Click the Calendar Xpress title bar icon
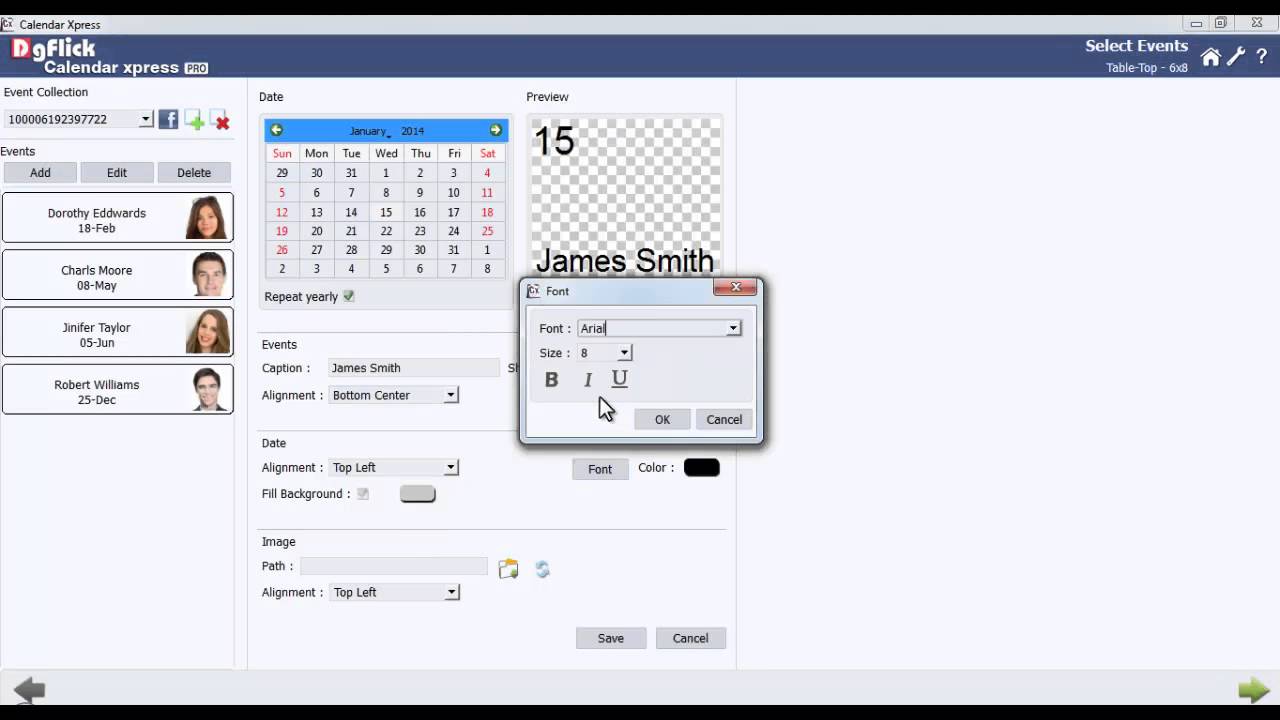 tap(8, 24)
